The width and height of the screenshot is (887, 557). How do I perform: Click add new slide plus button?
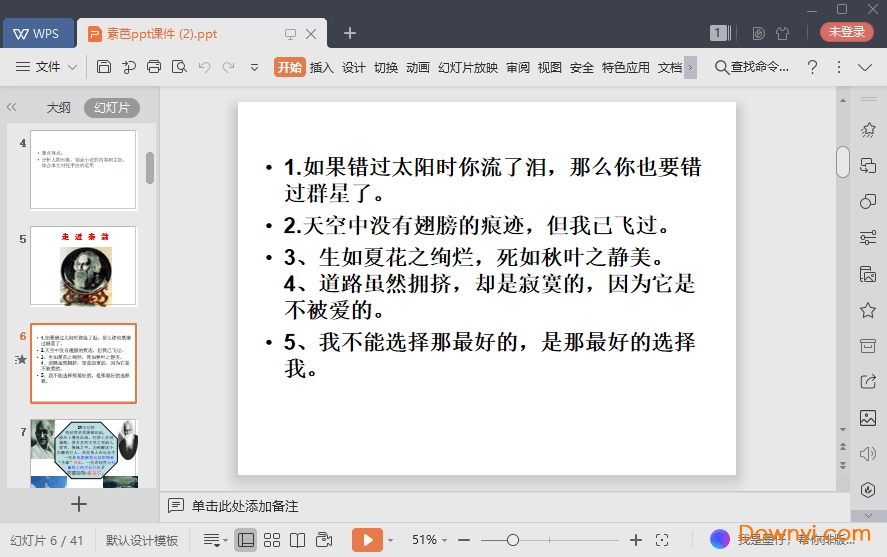[79, 504]
